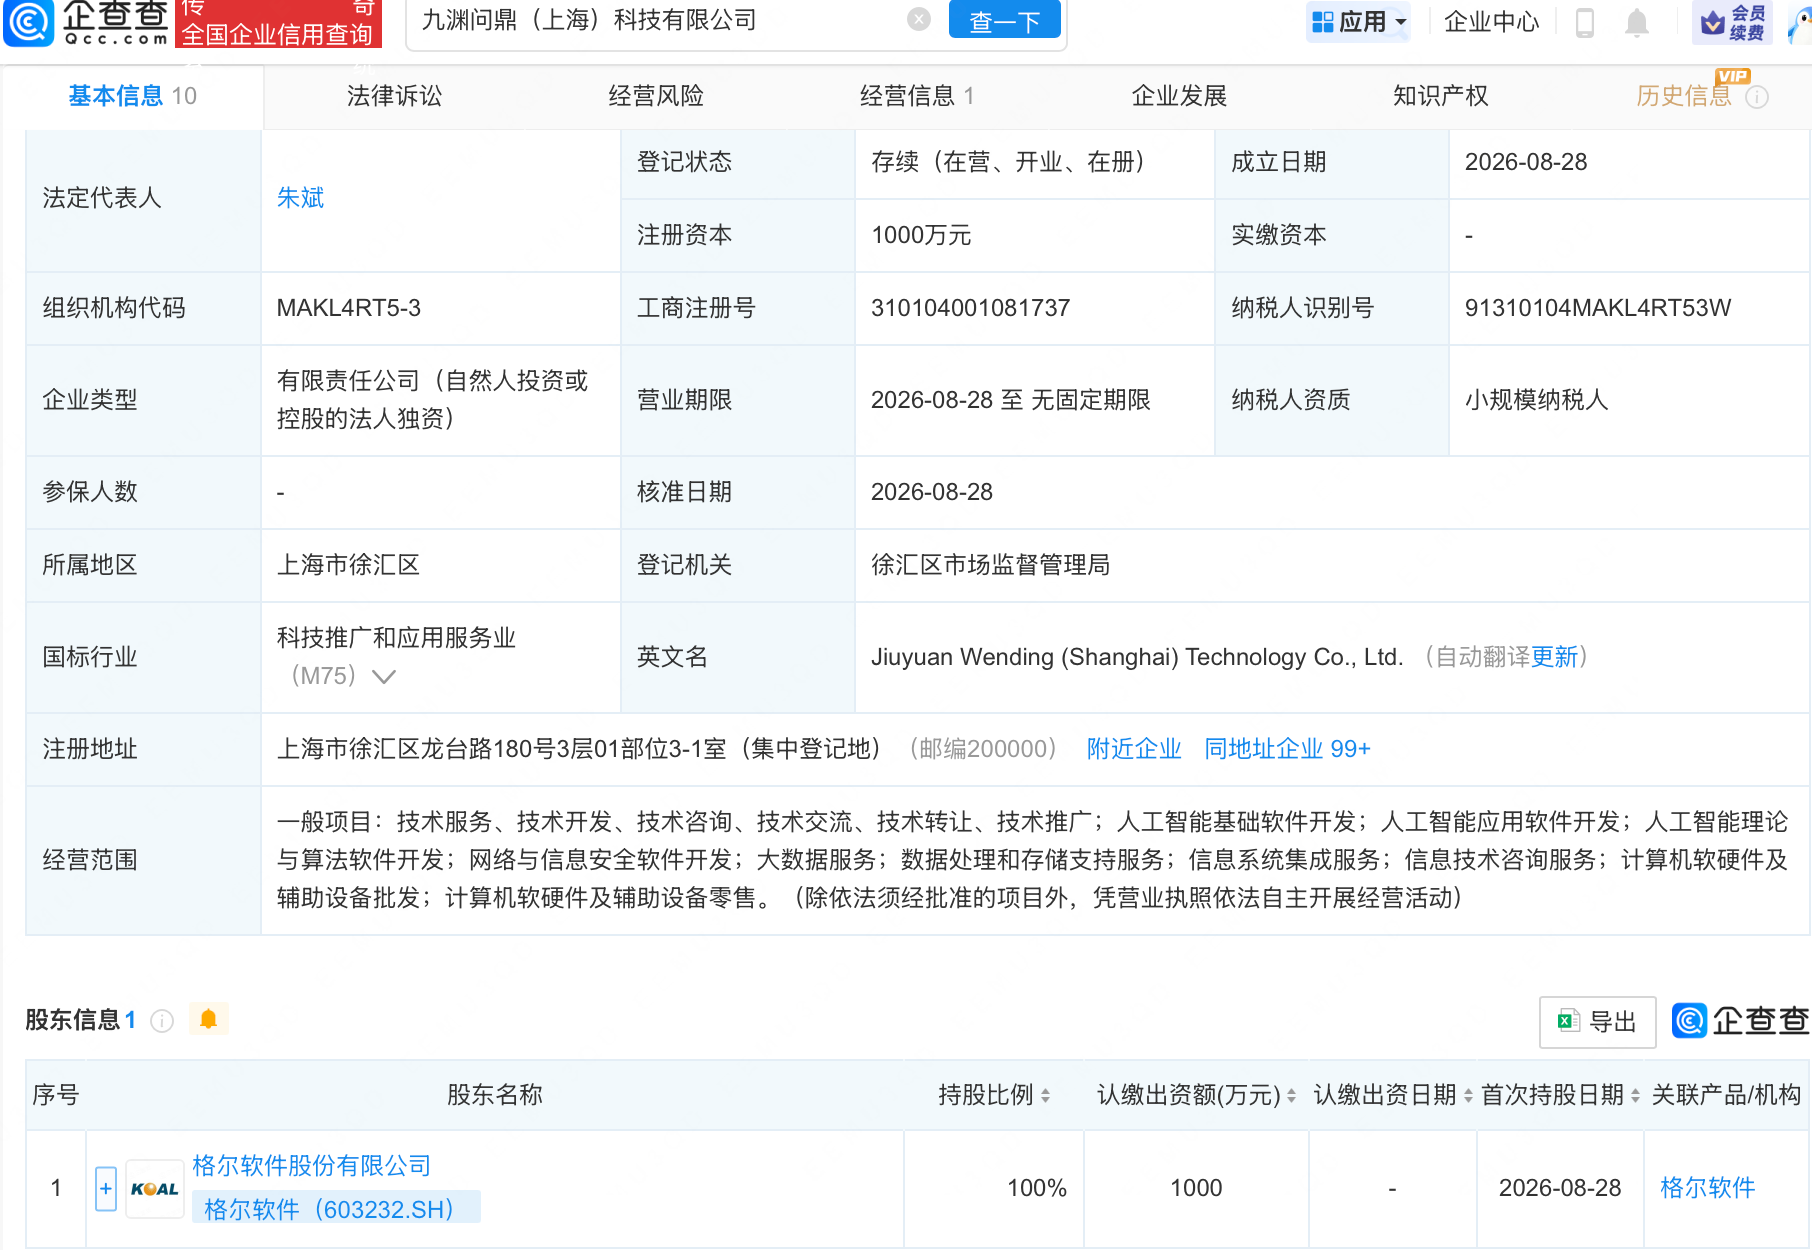
Task: Click the 会员续费 crown icon
Action: pyautogui.click(x=1732, y=22)
